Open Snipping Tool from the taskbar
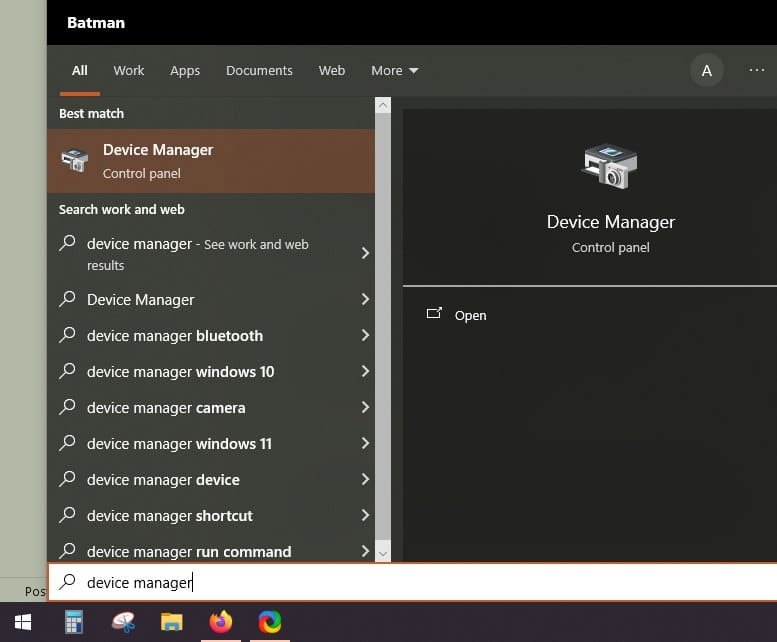 [123, 622]
